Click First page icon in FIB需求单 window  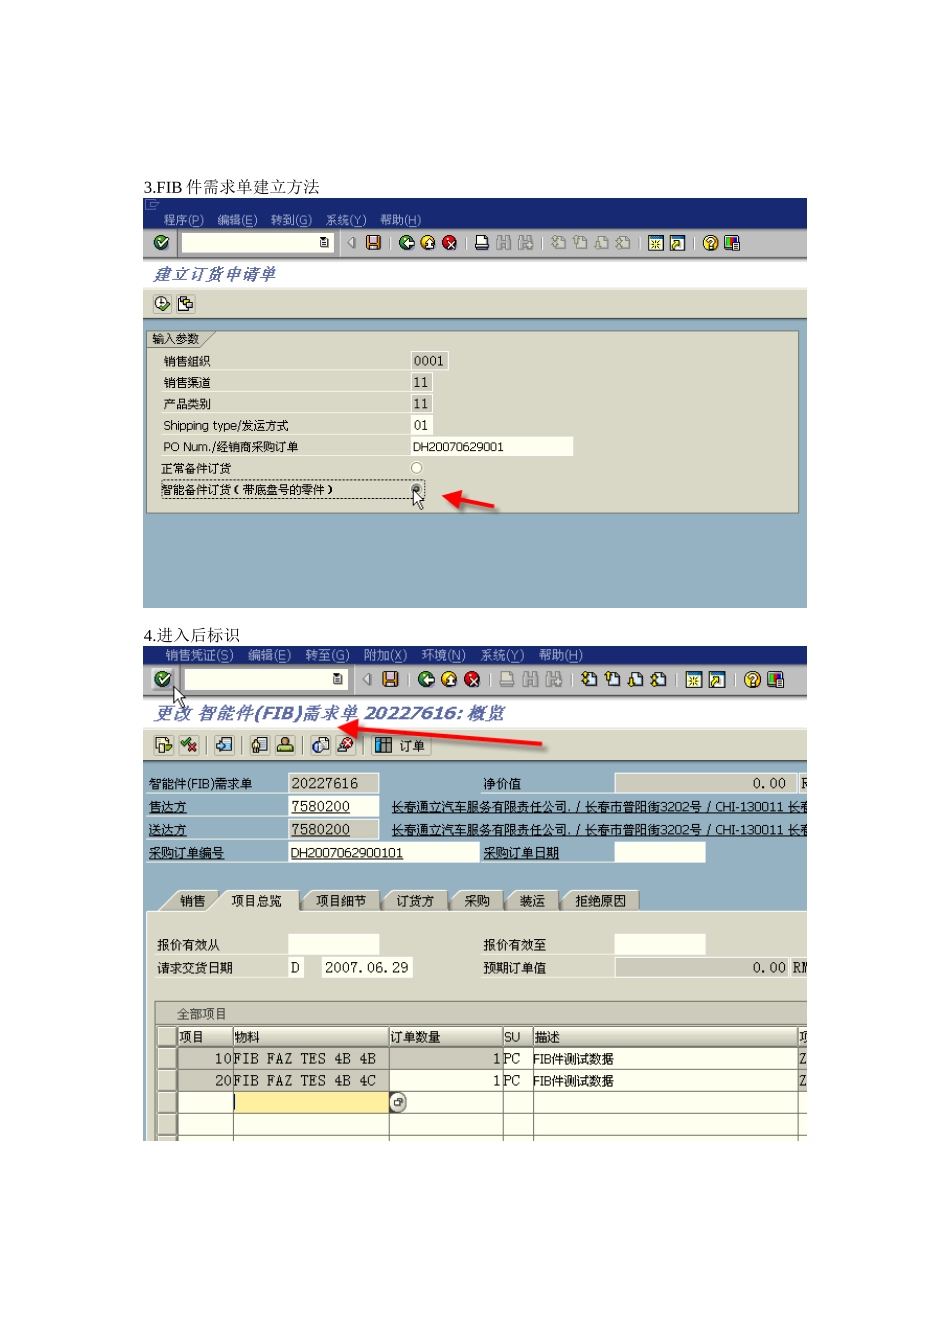[589, 679]
